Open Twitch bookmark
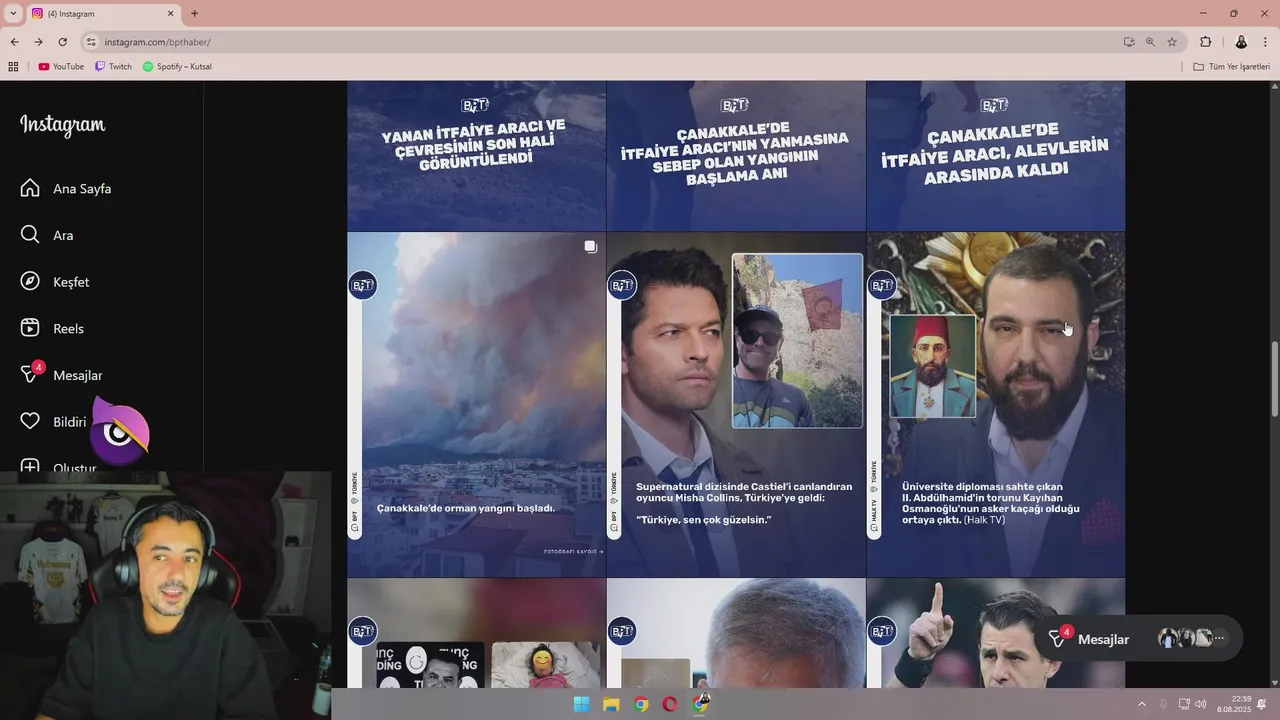This screenshot has width=1280, height=720. pos(113,67)
